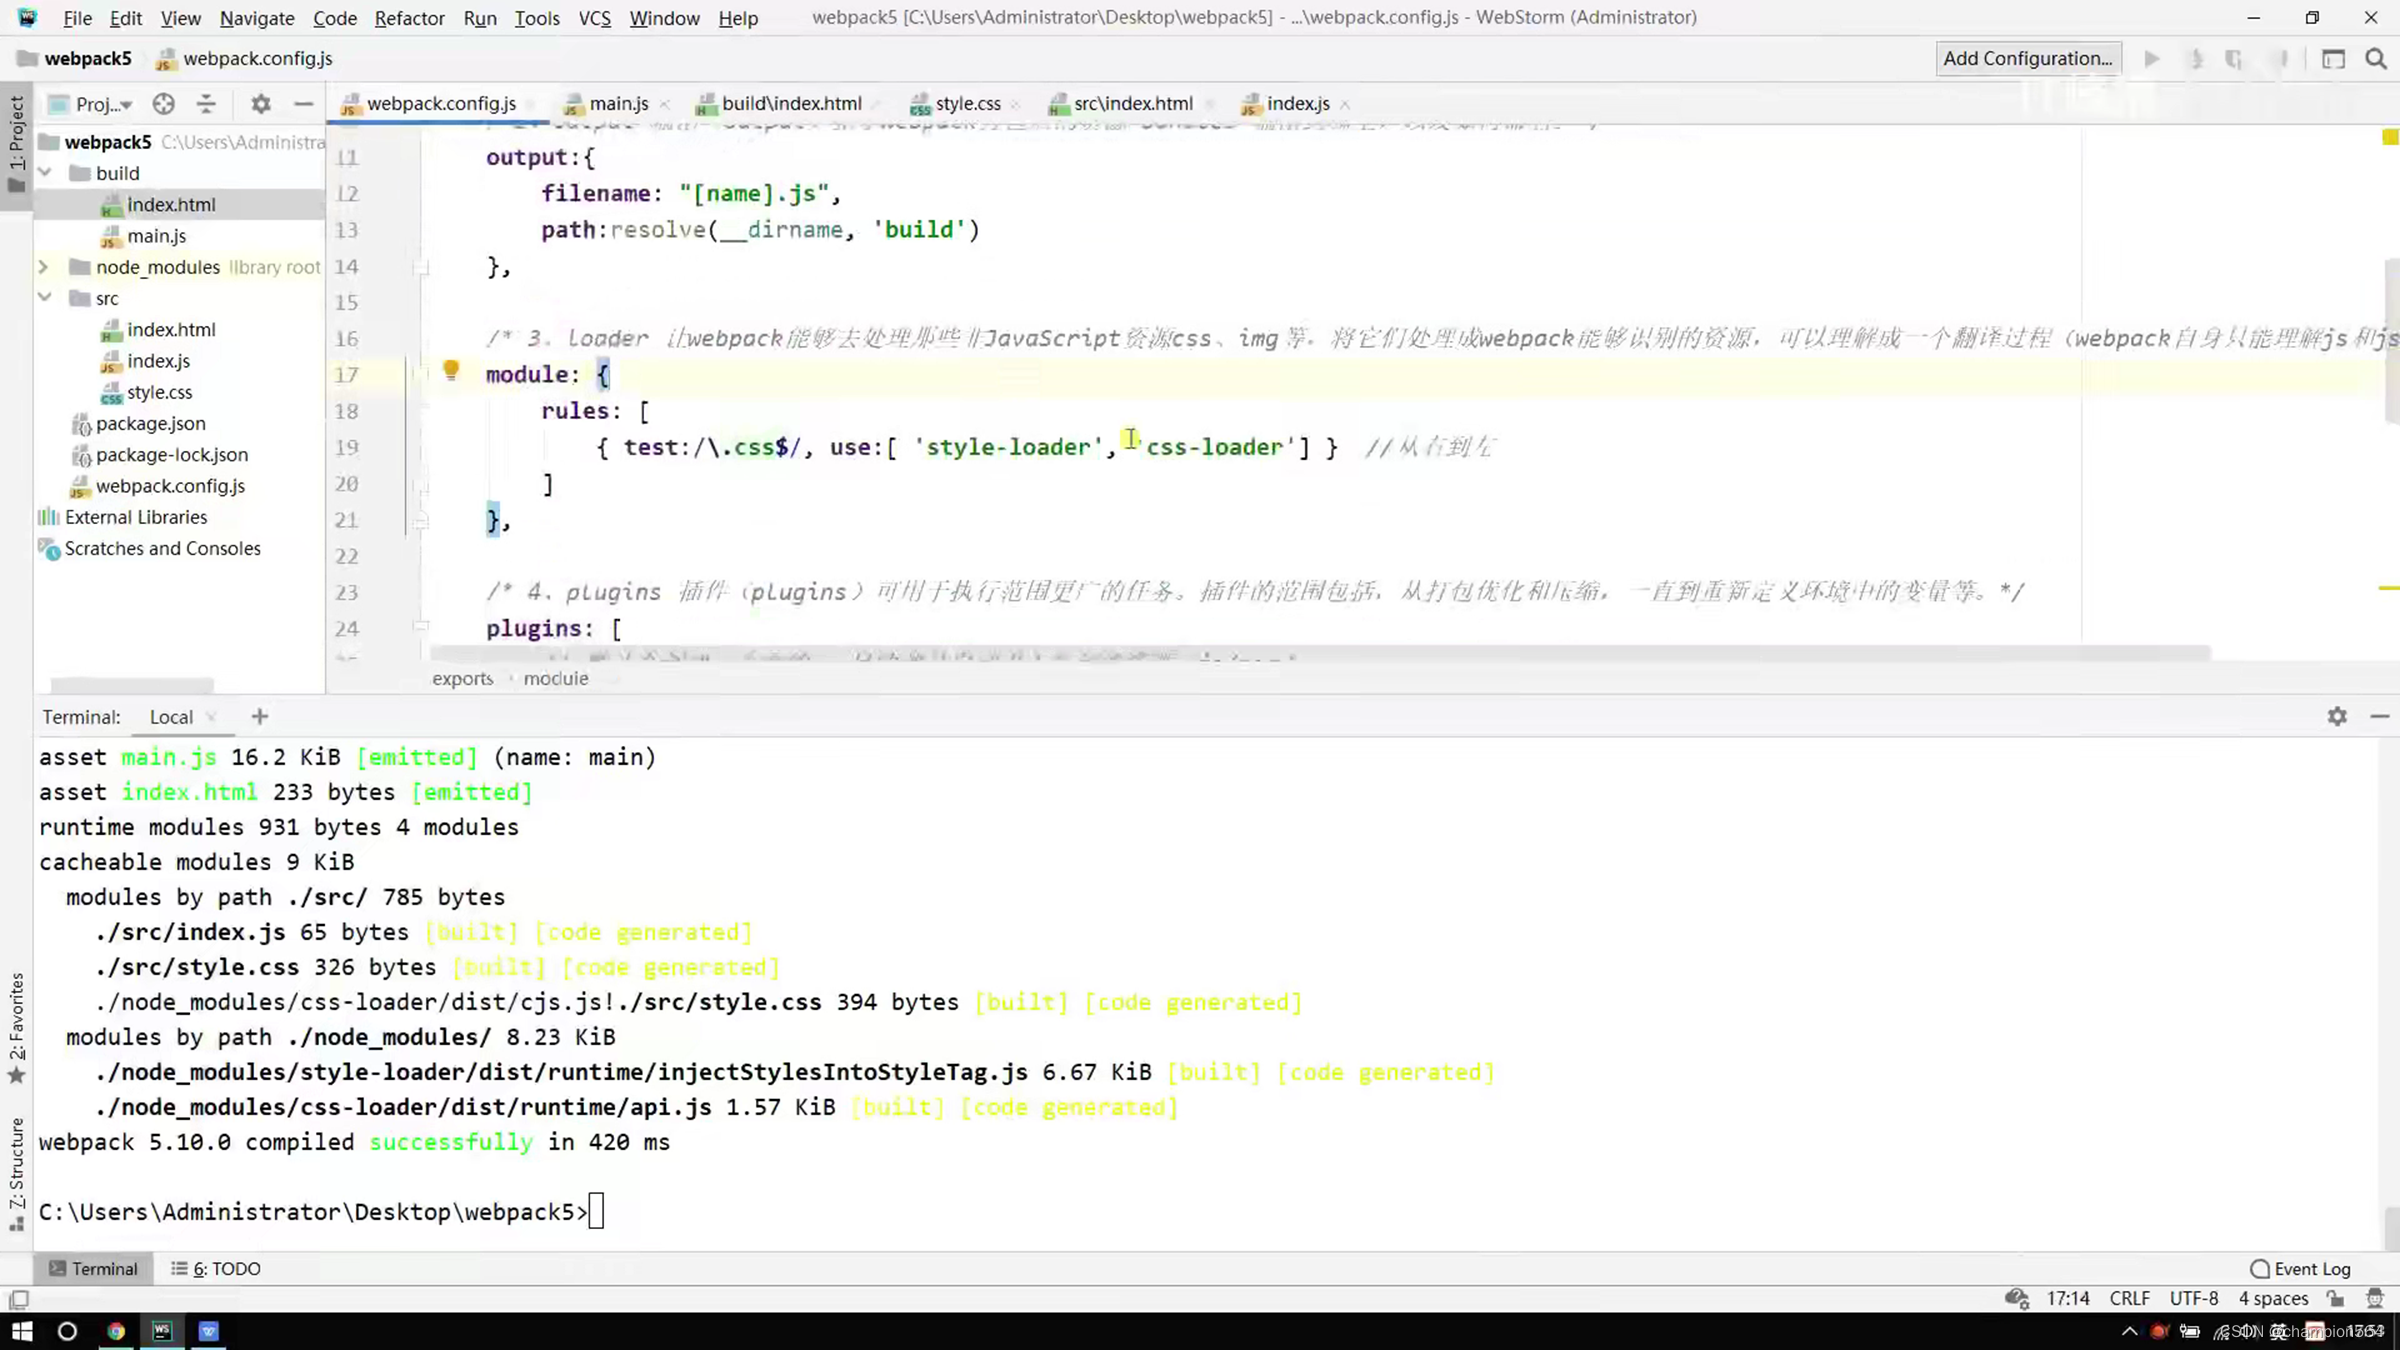The height and width of the screenshot is (1350, 2400).
Task: Click the read-only lock icon in status bar
Action: (2336, 1298)
